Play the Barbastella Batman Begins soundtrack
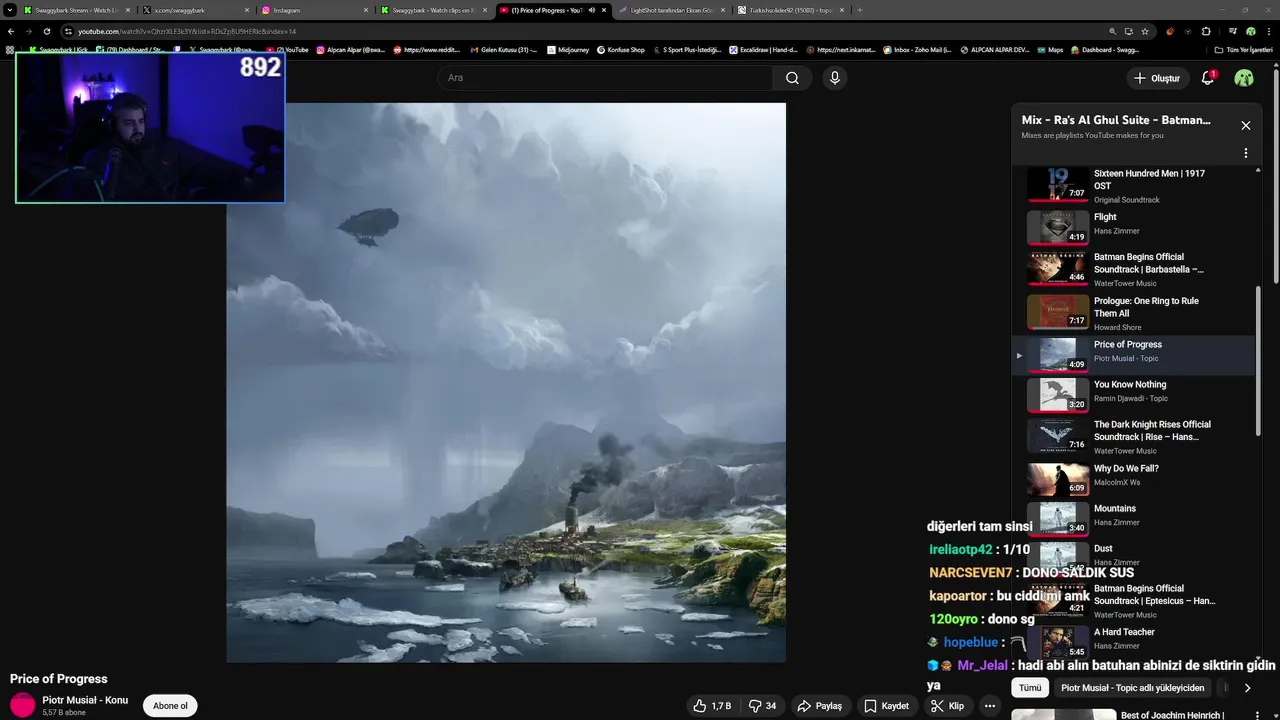 pyautogui.click(x=1132, y=269)
